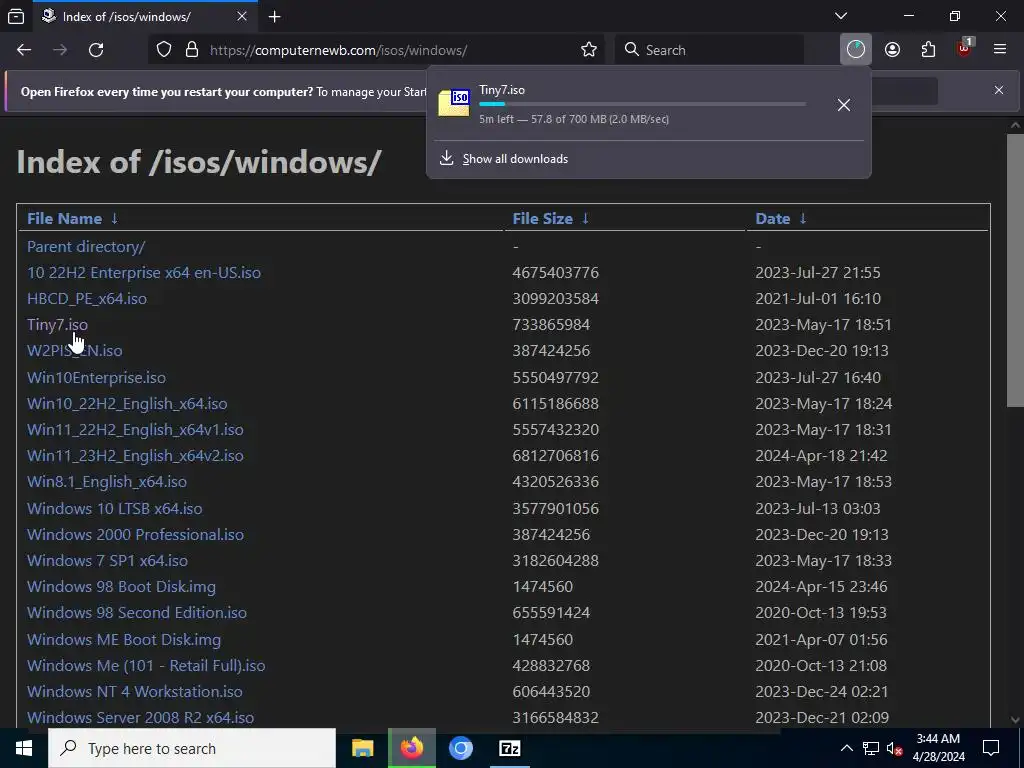Image resolution: width=1024 pixels, height=768 pixels.
Task: Download Windows 2000 Professional.iso
Action: click(x=135, y=534)
